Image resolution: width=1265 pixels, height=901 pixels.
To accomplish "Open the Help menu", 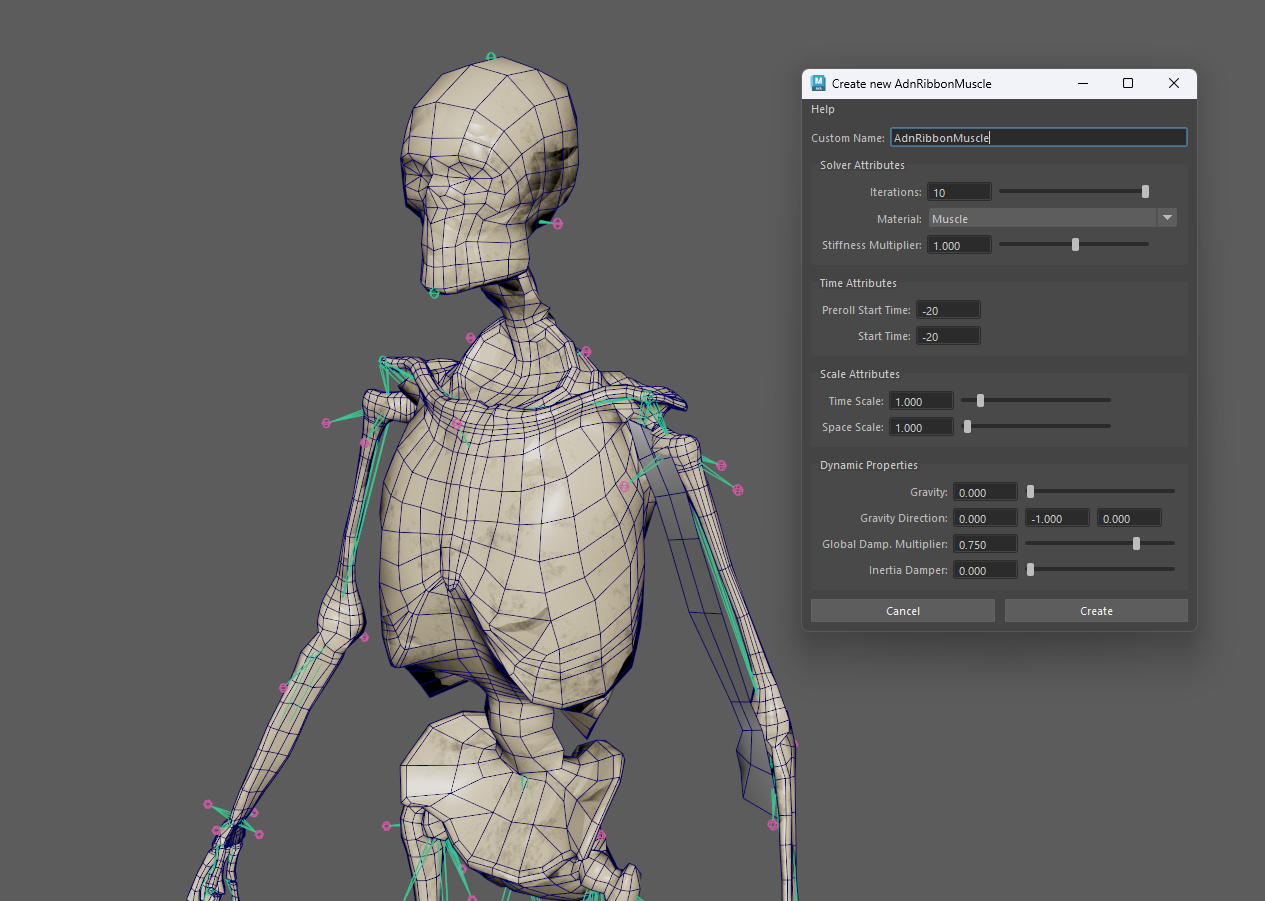I will pos(822,109).
